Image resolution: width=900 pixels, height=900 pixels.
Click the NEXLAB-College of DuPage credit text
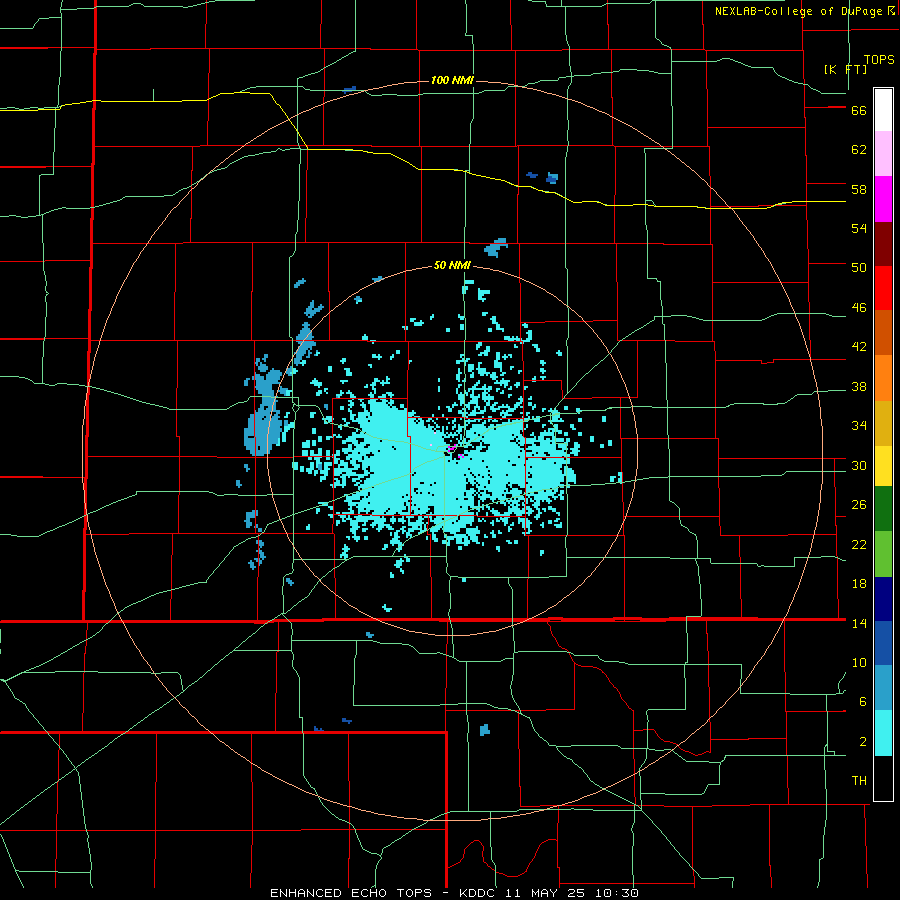[798, 11]
